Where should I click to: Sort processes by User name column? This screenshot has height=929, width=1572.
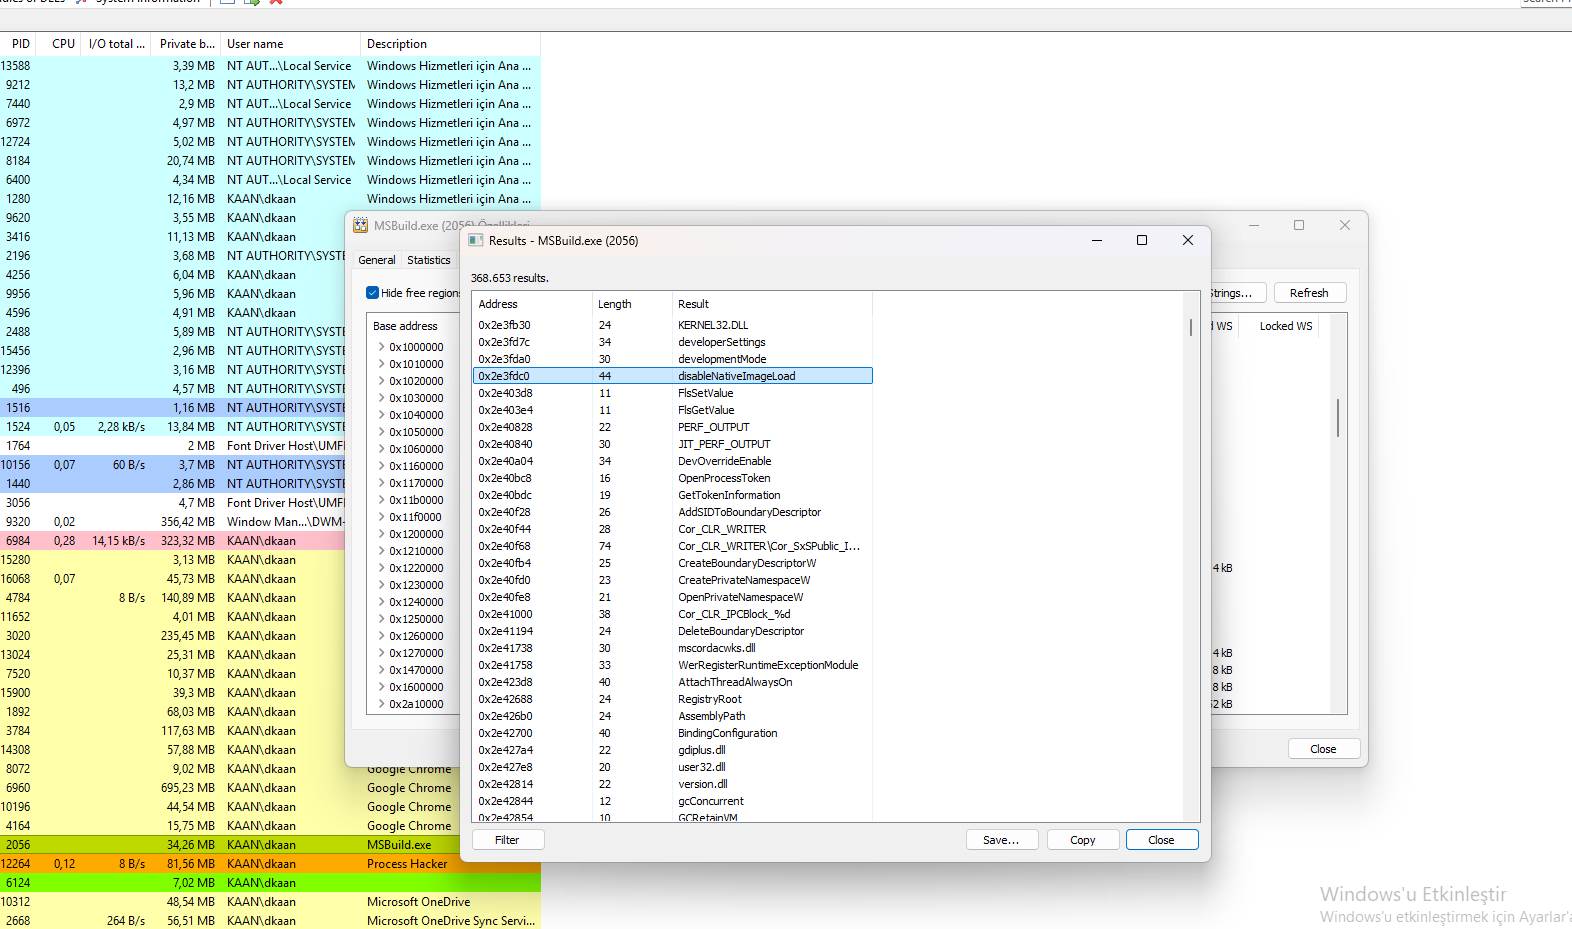290,44
